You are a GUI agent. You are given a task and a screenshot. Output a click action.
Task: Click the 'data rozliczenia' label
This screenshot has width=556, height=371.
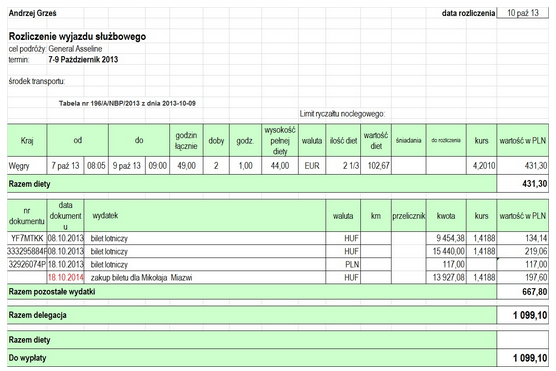point(468,13)
